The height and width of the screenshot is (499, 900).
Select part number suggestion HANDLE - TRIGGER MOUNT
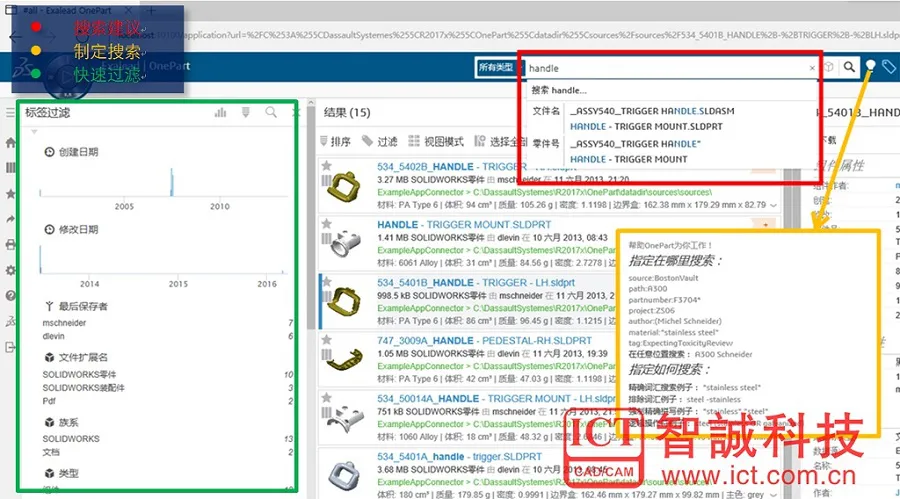[629, 159]
